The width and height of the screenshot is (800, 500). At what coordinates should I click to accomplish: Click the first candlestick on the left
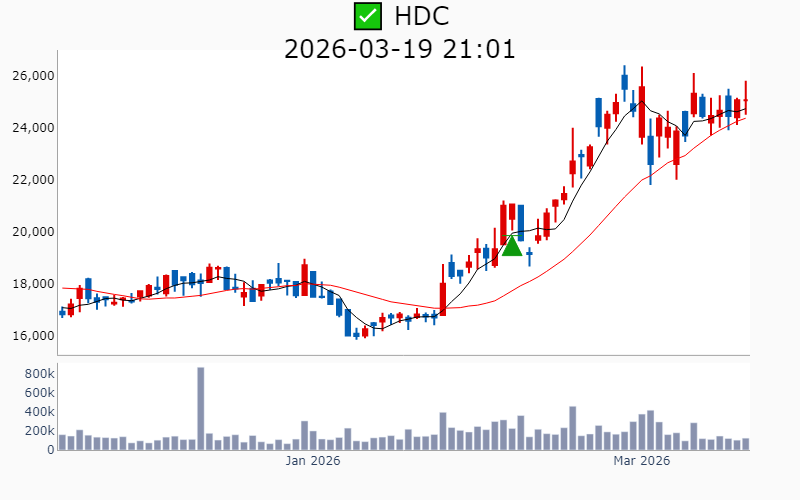tap(62, 313)
